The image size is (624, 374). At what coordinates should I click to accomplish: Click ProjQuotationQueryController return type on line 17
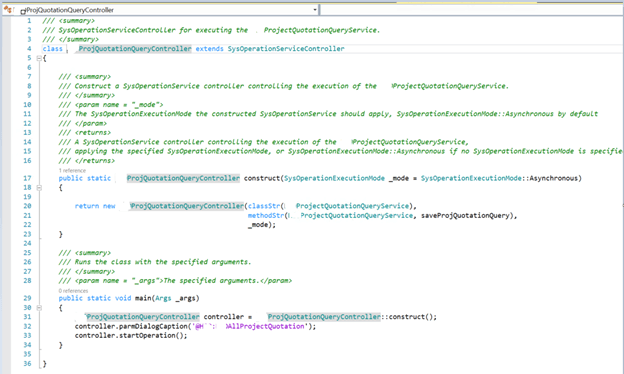click(183, 178)
